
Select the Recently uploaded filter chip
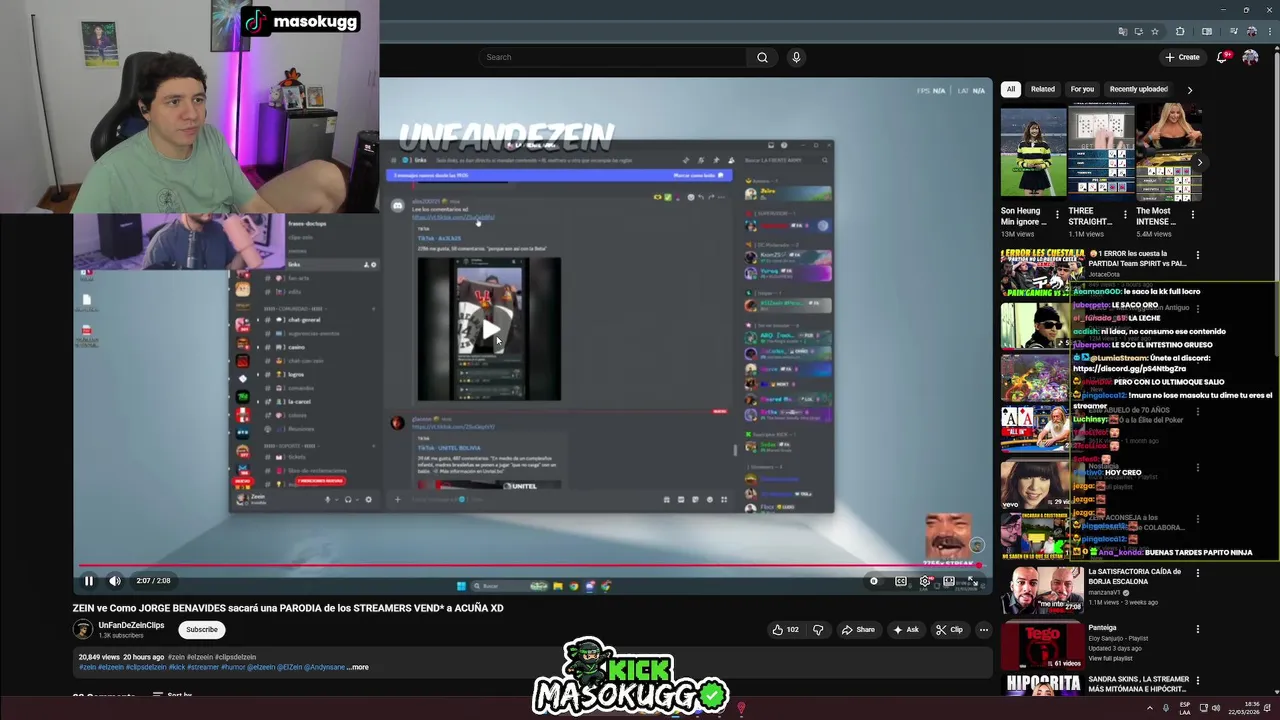(1139, 89)
